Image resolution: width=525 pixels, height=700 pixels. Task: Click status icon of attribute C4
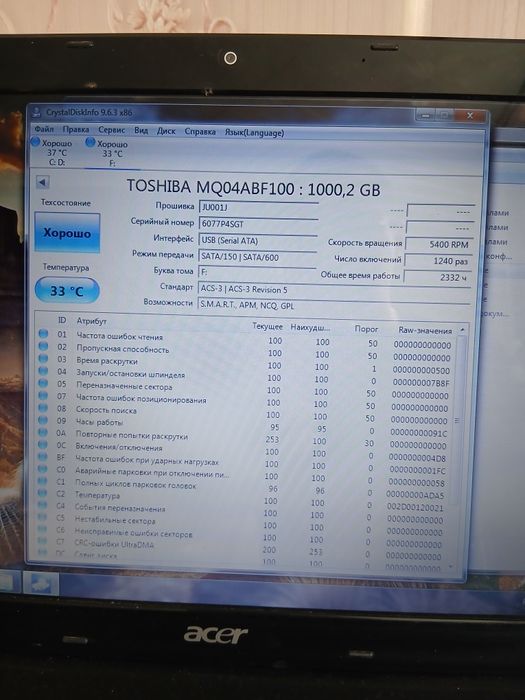point(42,504)
